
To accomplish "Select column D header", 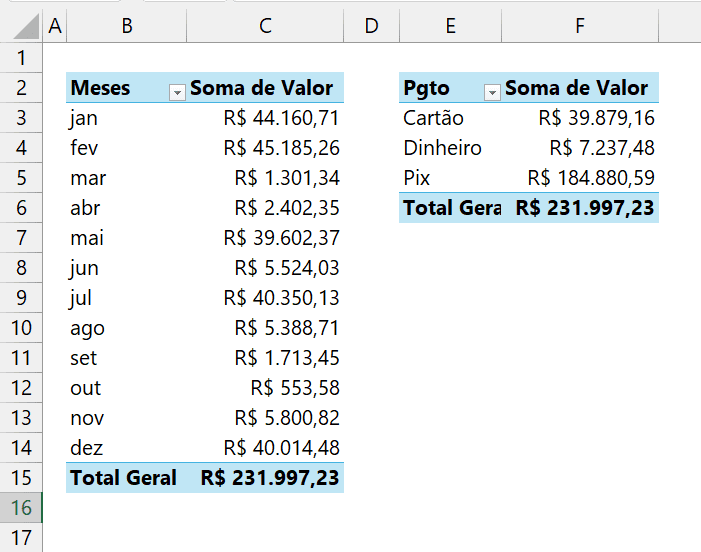I will [x=371, y=26].
